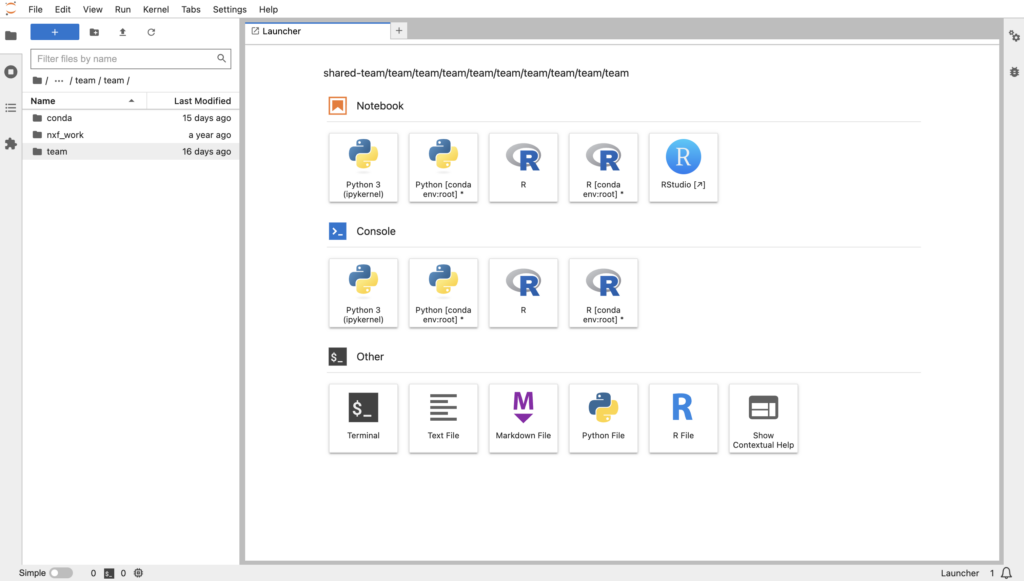
Task: Click the blue New Launcher plus button
Action: tap(55, 32)
